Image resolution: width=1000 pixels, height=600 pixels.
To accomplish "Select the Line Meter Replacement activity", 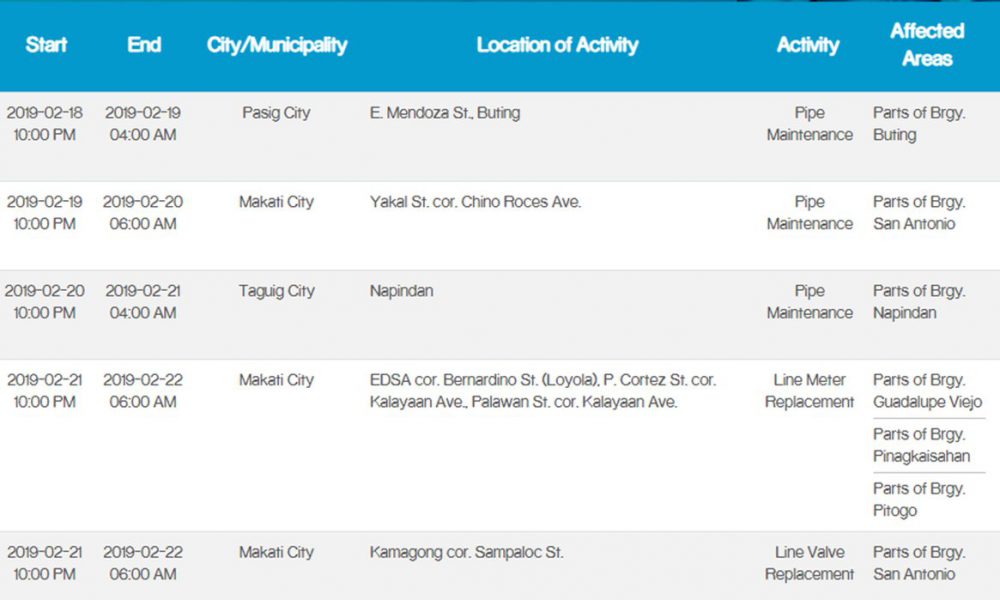I will (x=809, y=391).
